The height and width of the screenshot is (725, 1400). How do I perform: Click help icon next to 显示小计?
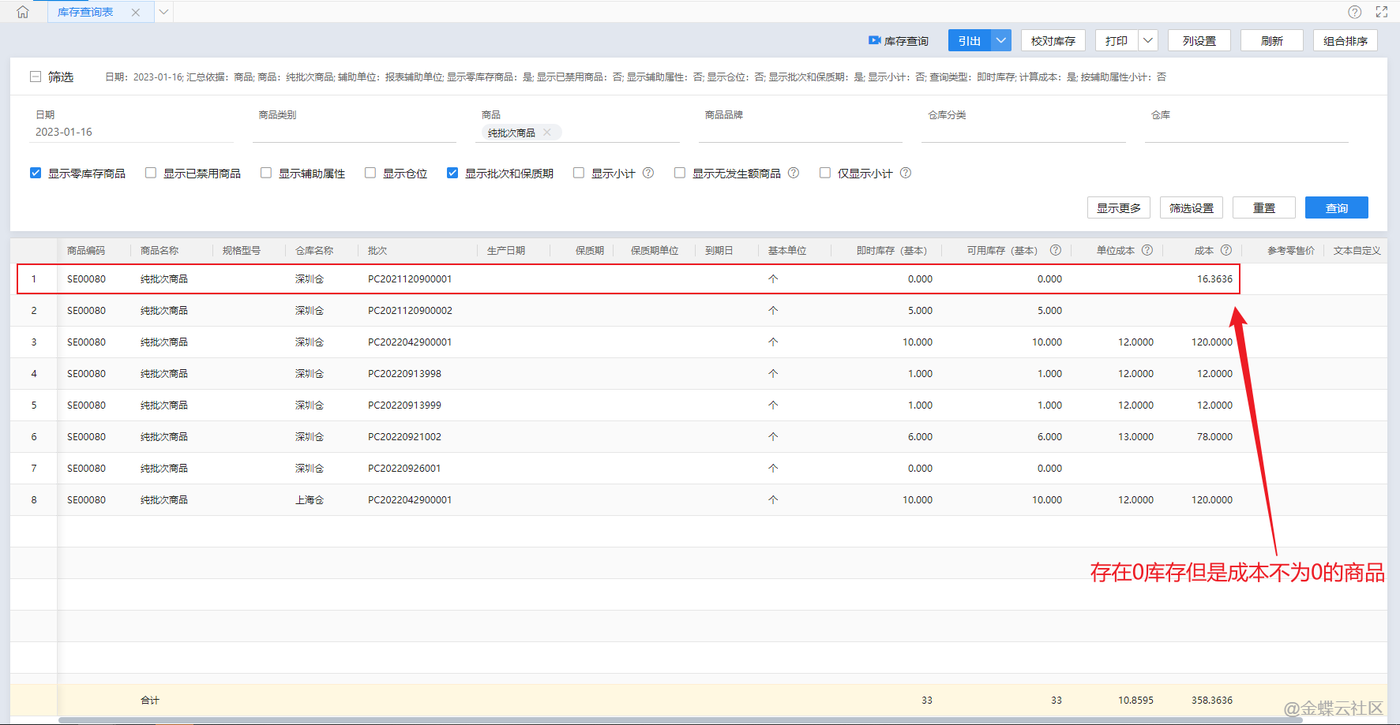tap(648, 173)
